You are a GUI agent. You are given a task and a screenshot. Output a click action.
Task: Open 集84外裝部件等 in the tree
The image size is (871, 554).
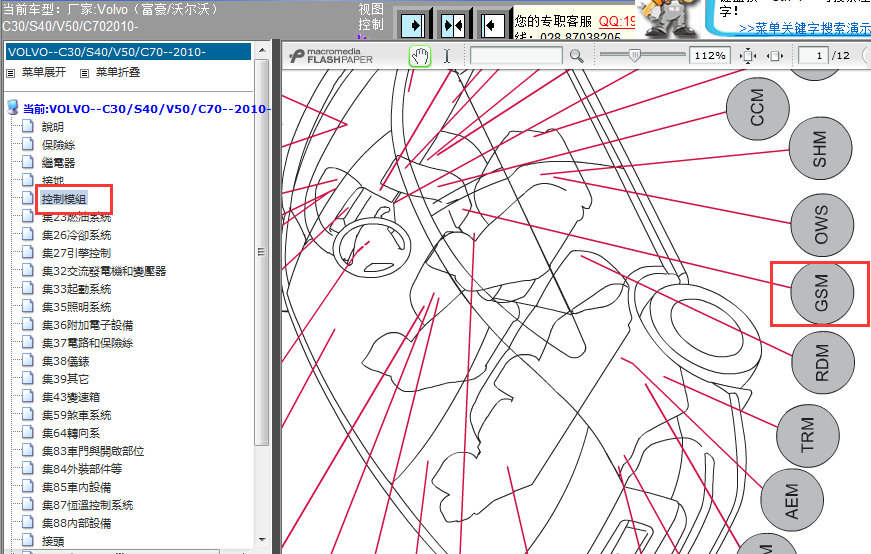point(82,469)
